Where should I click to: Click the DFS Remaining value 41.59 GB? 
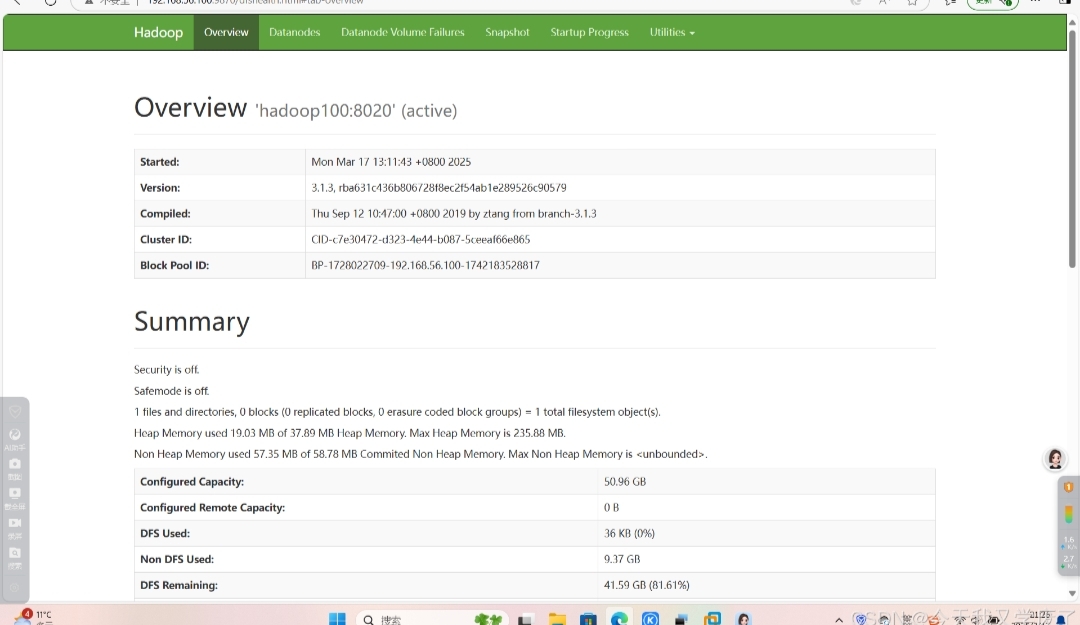coord(647,585)
